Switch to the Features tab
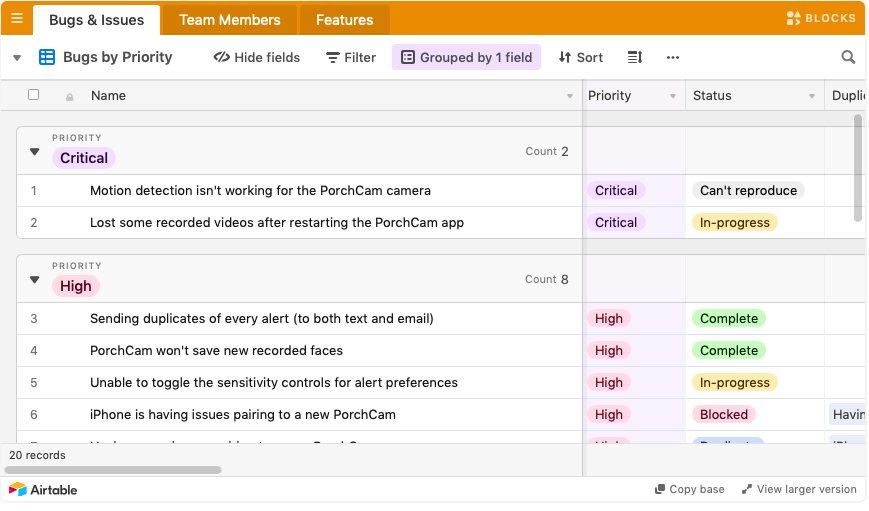The width and height of the screenshot is (869, 511). pos(344,20)
